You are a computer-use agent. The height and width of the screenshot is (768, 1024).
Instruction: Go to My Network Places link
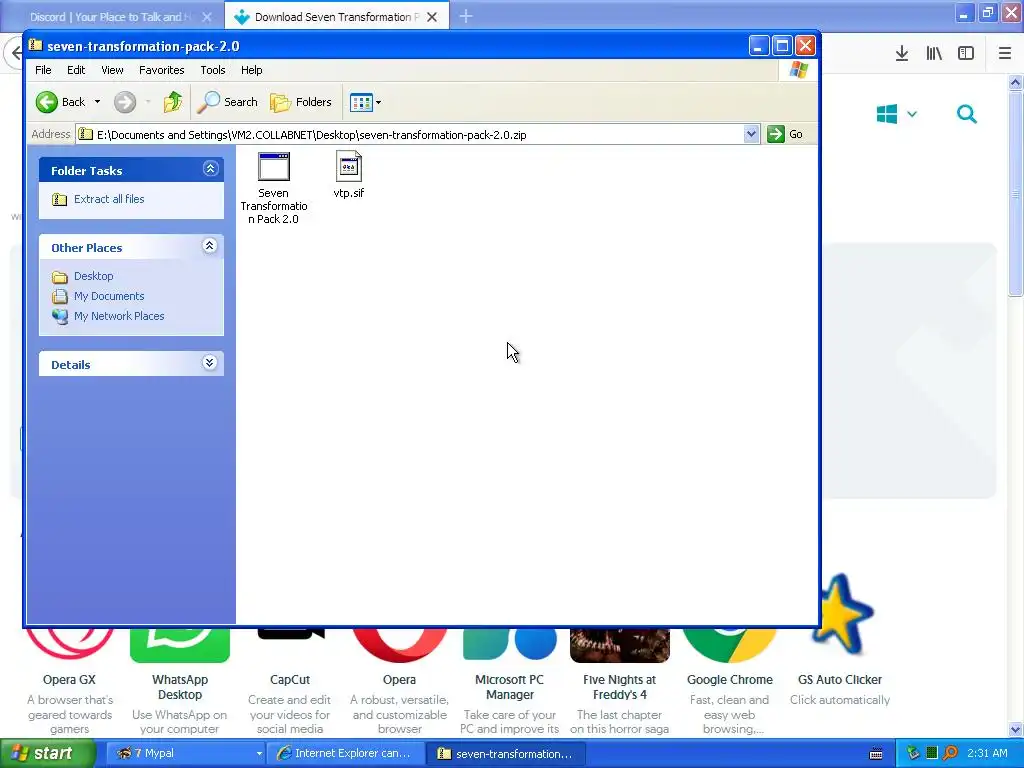point(119,316)
